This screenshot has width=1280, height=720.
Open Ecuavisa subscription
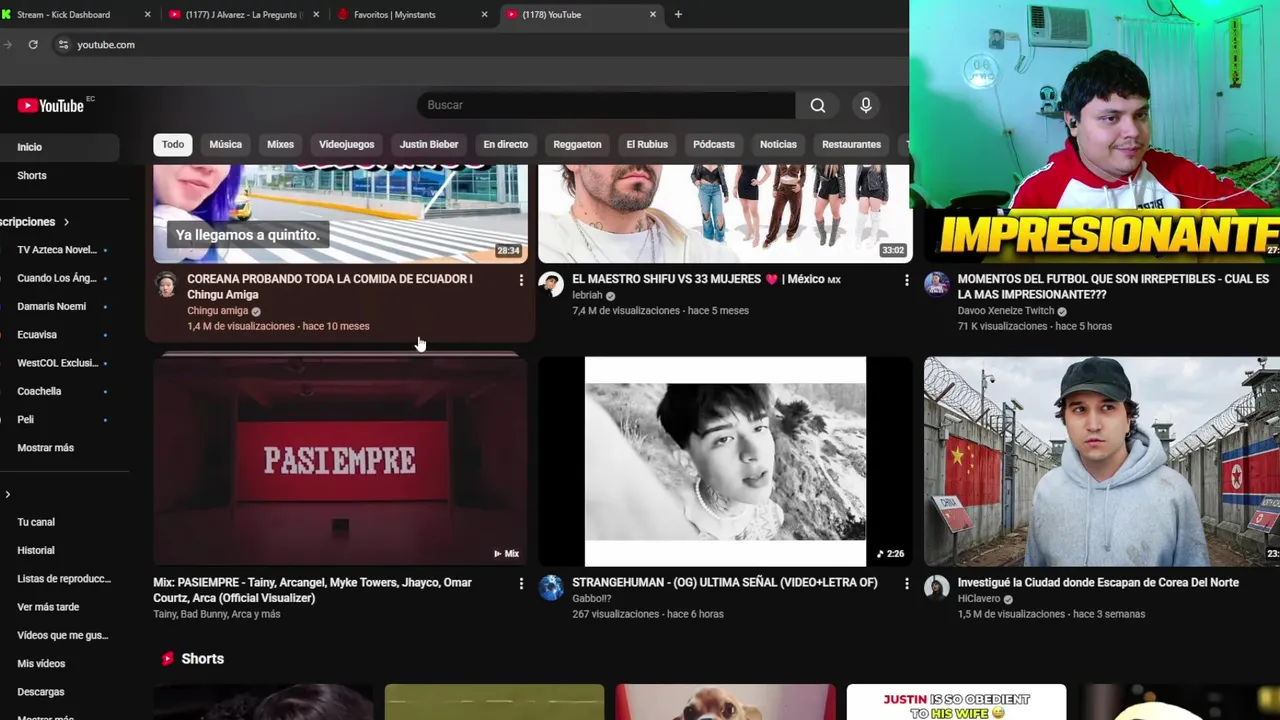(x=37, y=335)
